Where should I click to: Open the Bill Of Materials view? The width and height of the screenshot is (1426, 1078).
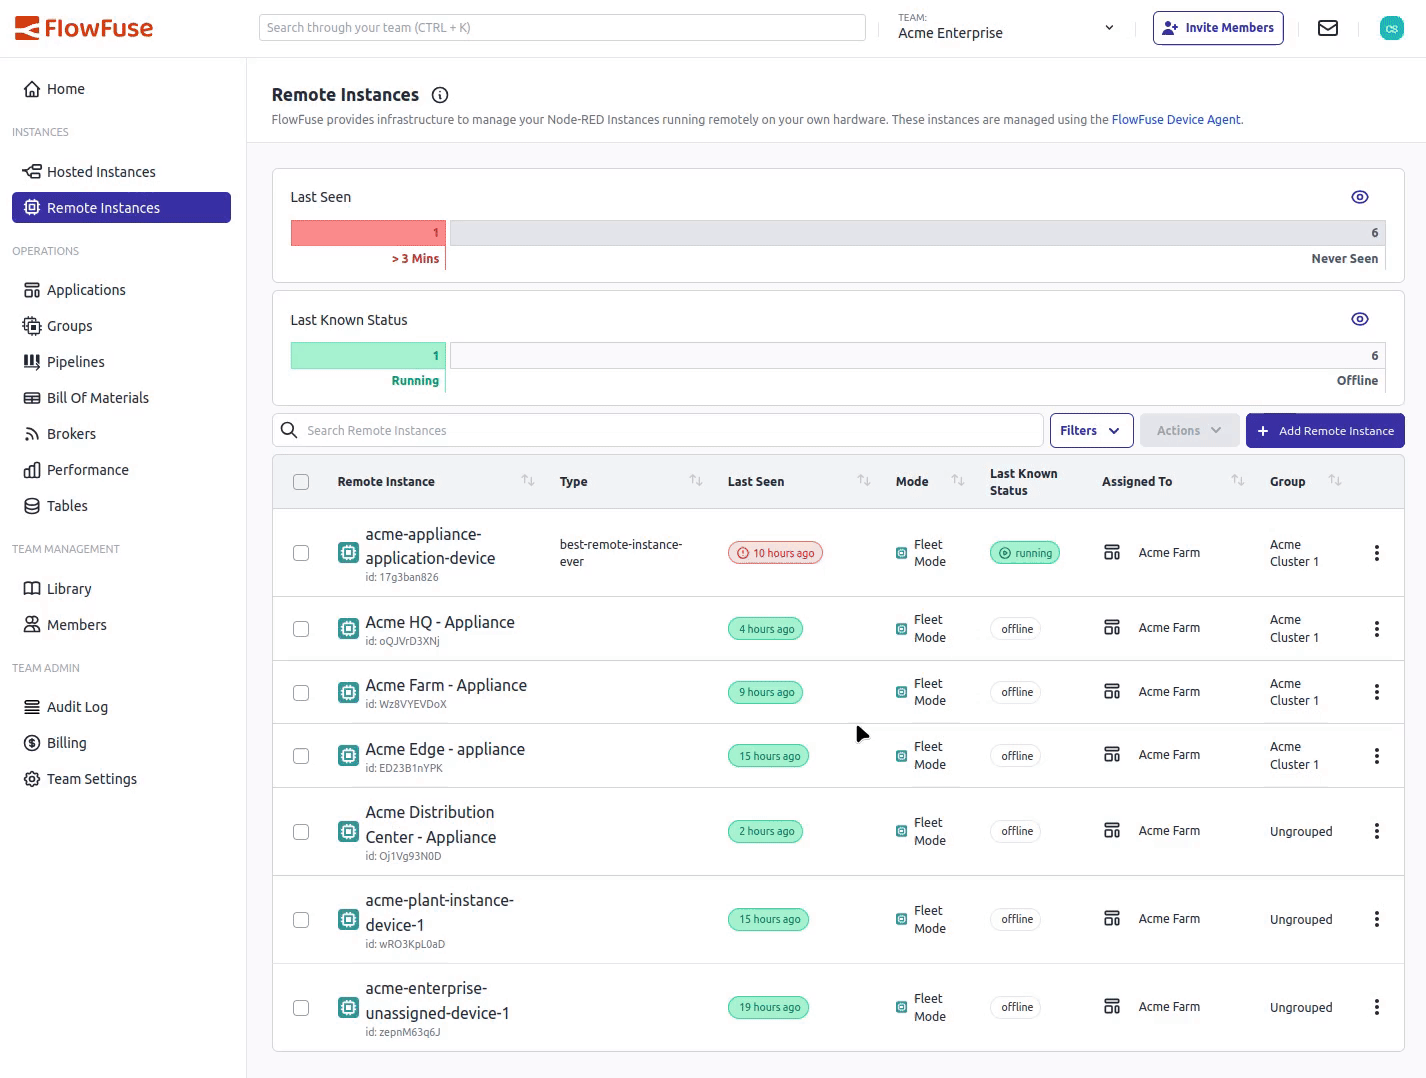click(96, 397)
